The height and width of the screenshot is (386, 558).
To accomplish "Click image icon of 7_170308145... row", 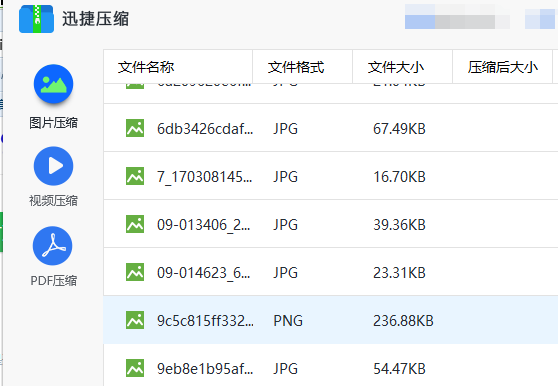I will click(x=135, y=176).
